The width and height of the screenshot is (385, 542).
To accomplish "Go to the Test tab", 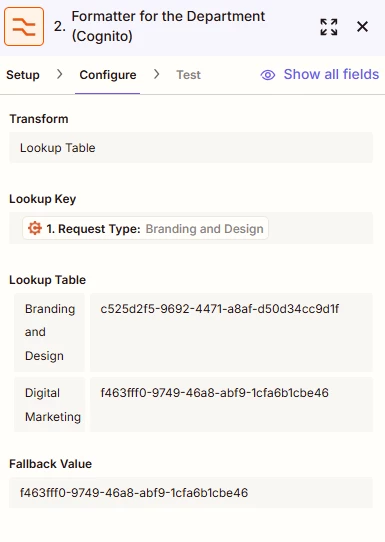I will pyautogui.click(x=188, y=75).
